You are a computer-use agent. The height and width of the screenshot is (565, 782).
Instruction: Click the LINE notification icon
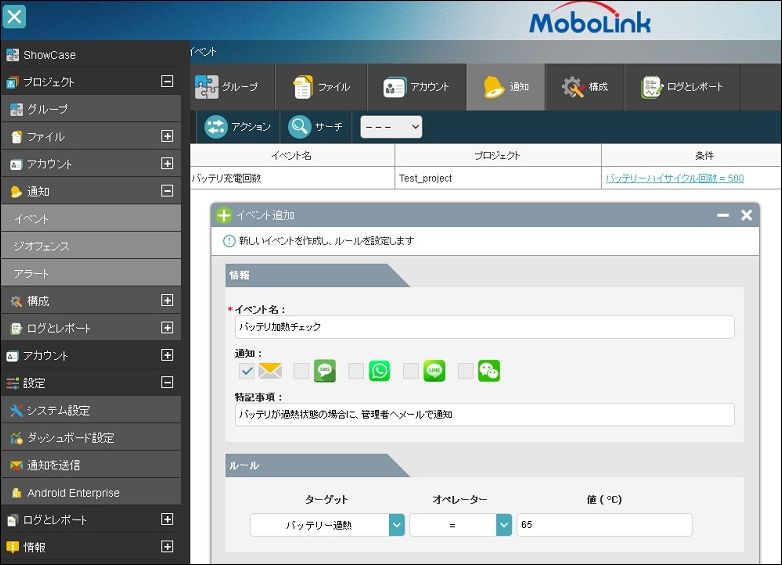(434, 371)
